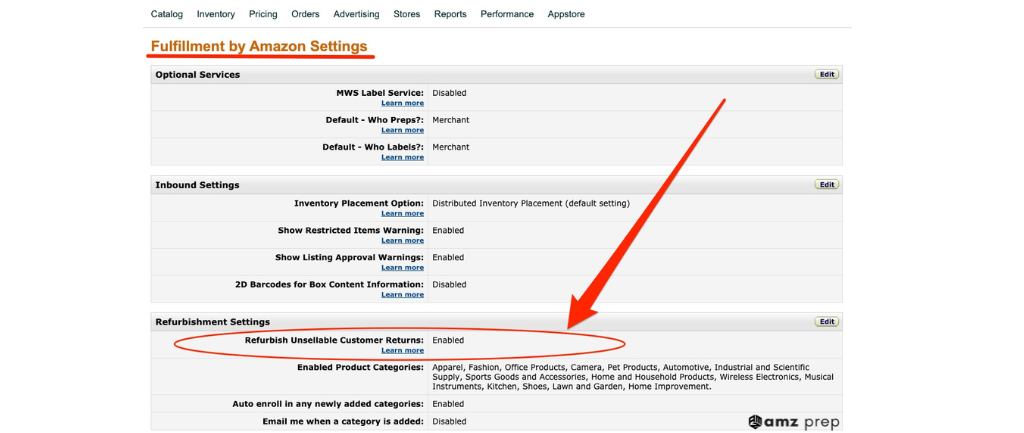Viewport: 1024px width, 433px height.
Task: Click the Merchant value for Who Preps
Action: 451,120
